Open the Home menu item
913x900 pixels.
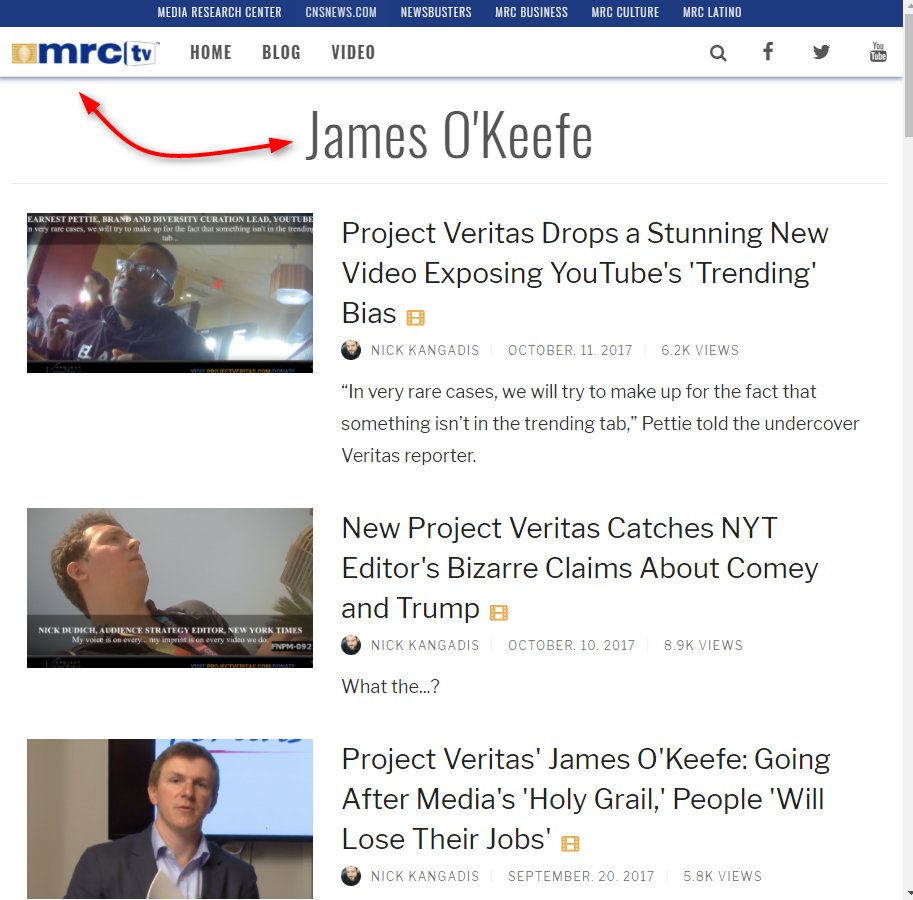211,52
